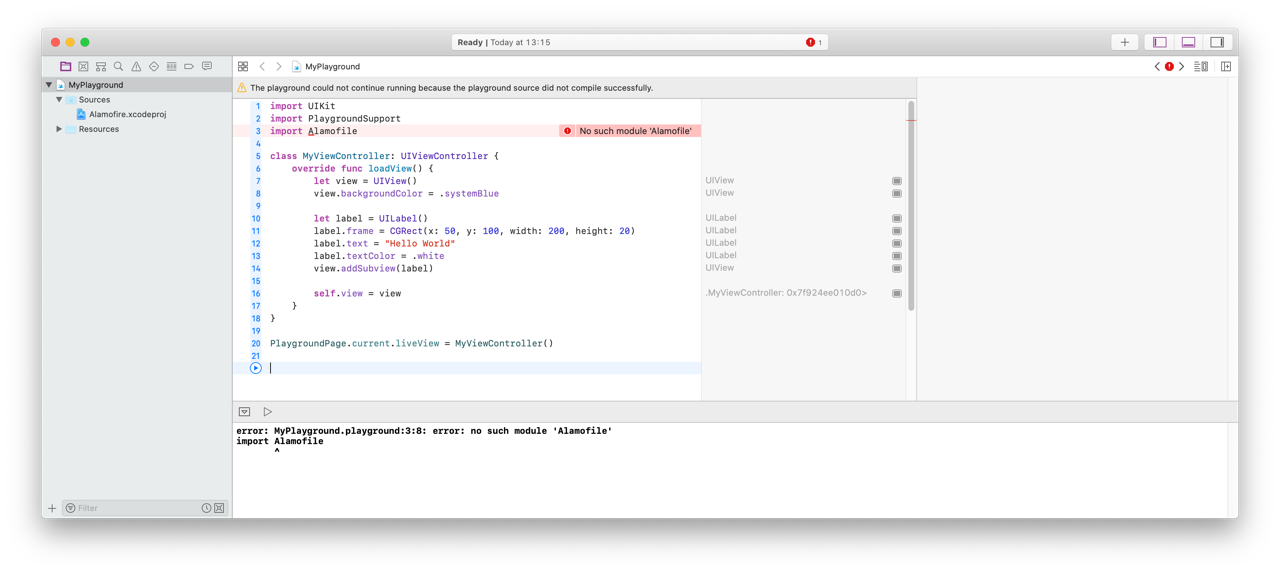Image resolution: width=1280 pixels, height=573 pixels.
Task: Click the MyPlayground breadcrumb in jump bar
Action: click(332, 67)
